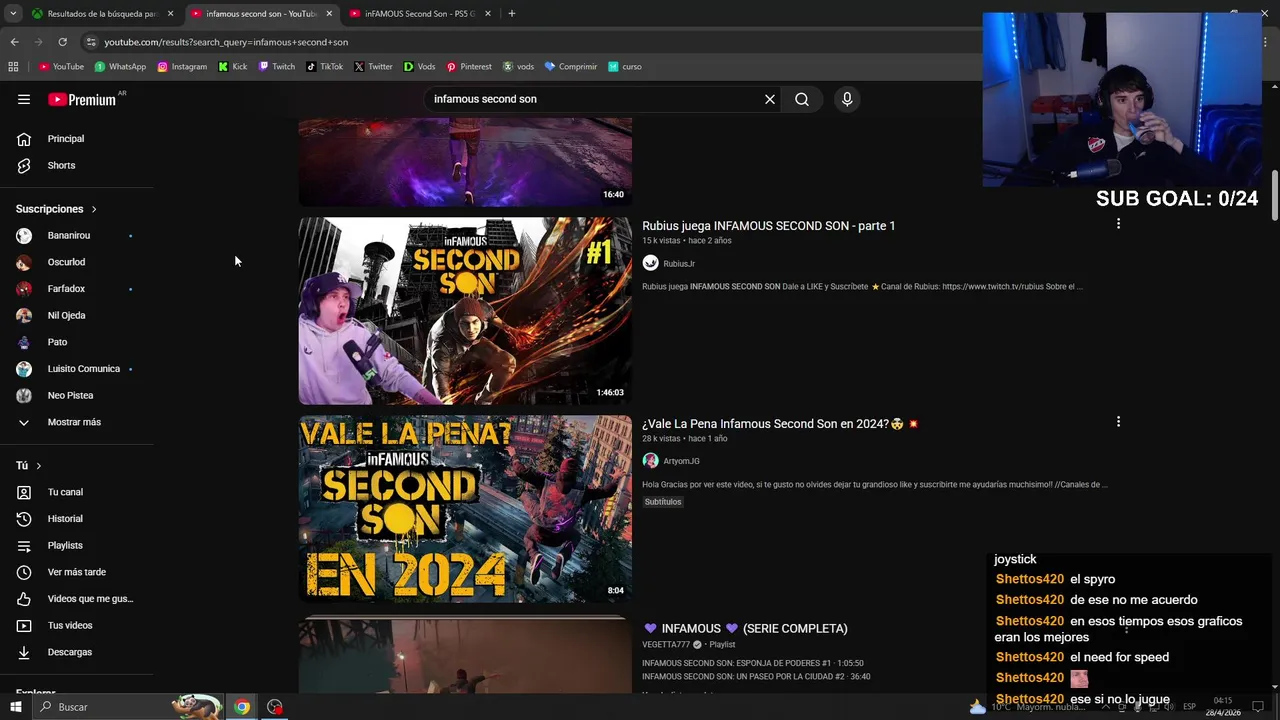The height and width of the screenshot is (720, 1280).
Task: Open the Chrome apps grid shortcut
Action: [13, 67]
